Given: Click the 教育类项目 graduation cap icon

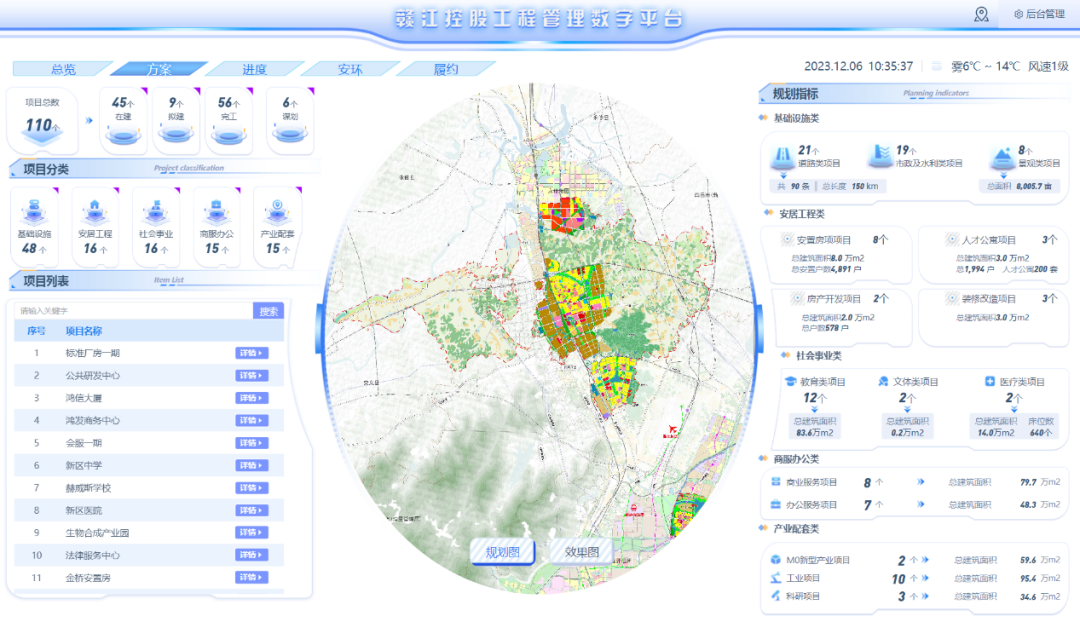Looking at the screenshot, I should click(790, 382).
